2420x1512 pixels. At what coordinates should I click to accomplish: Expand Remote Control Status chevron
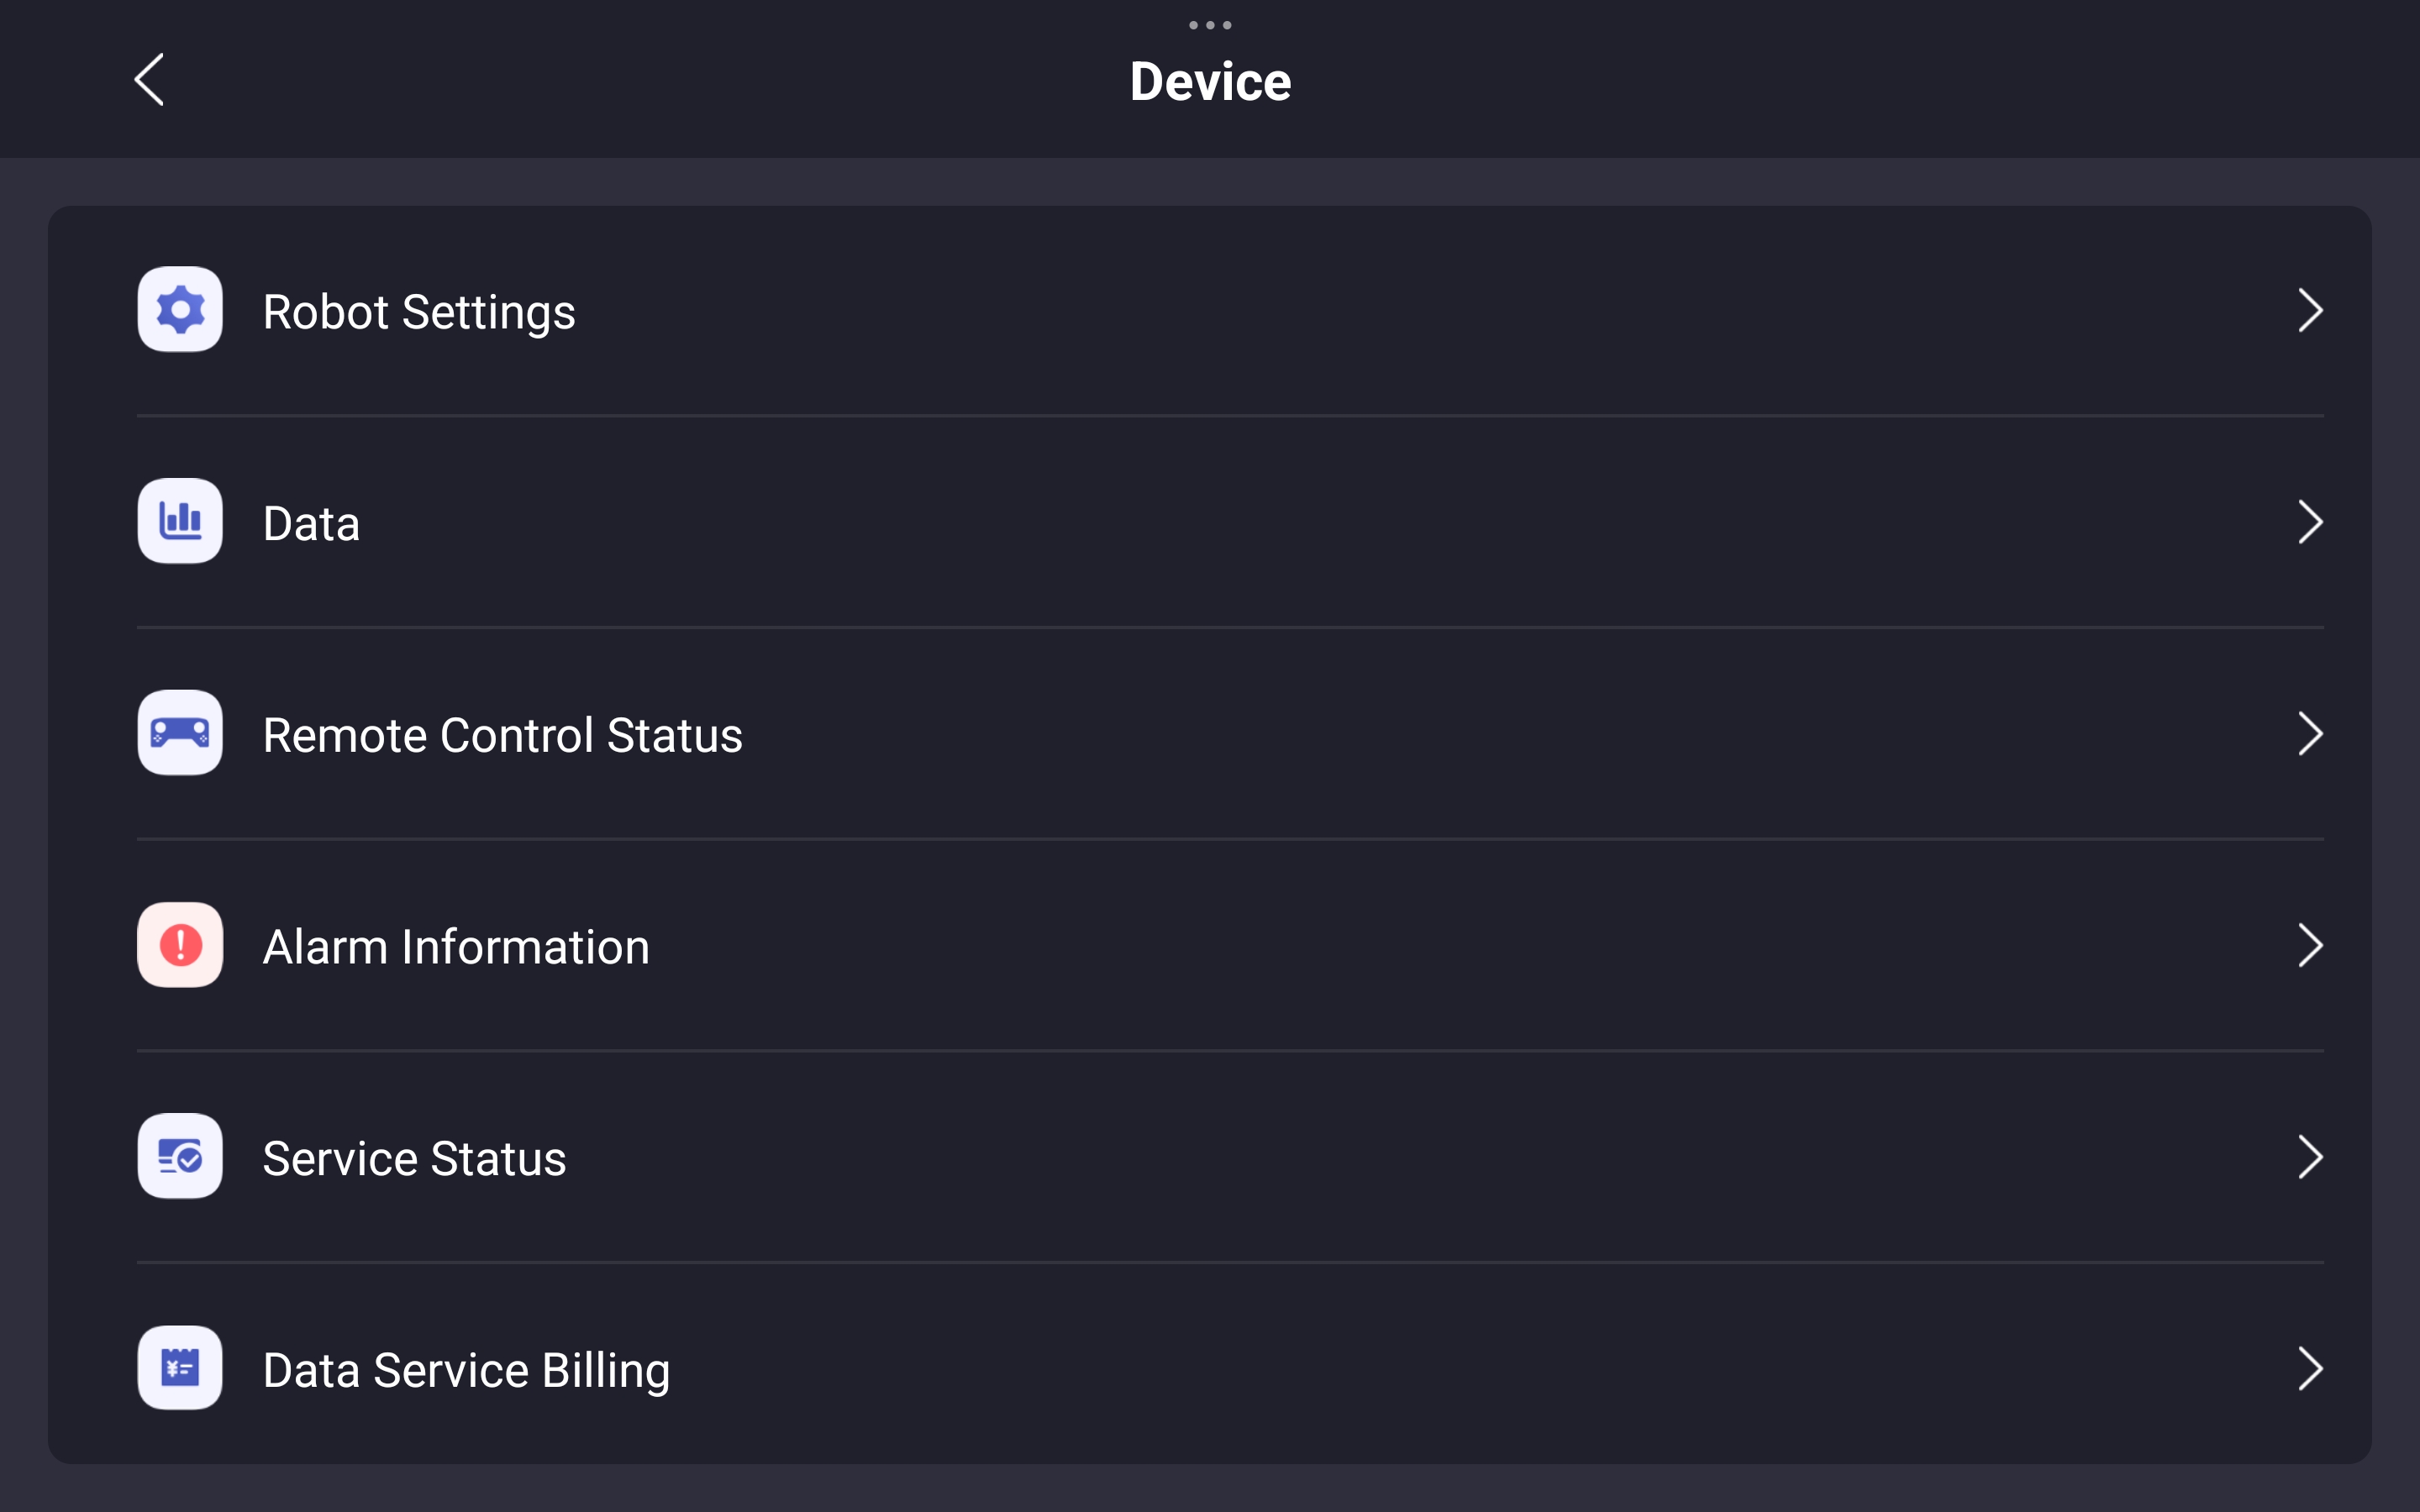[2310, 734]
